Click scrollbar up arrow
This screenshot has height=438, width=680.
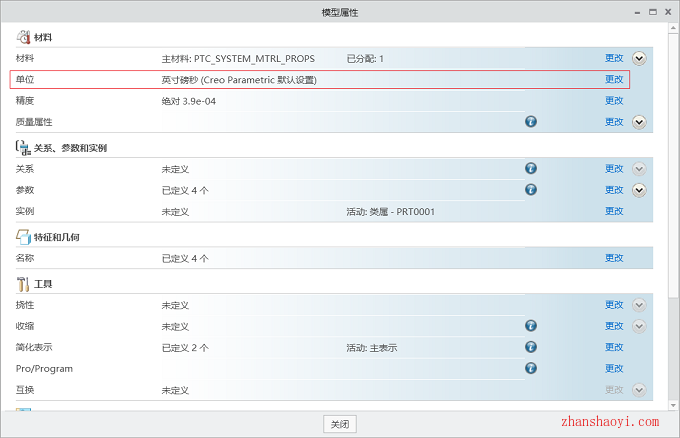click(673, 28)
